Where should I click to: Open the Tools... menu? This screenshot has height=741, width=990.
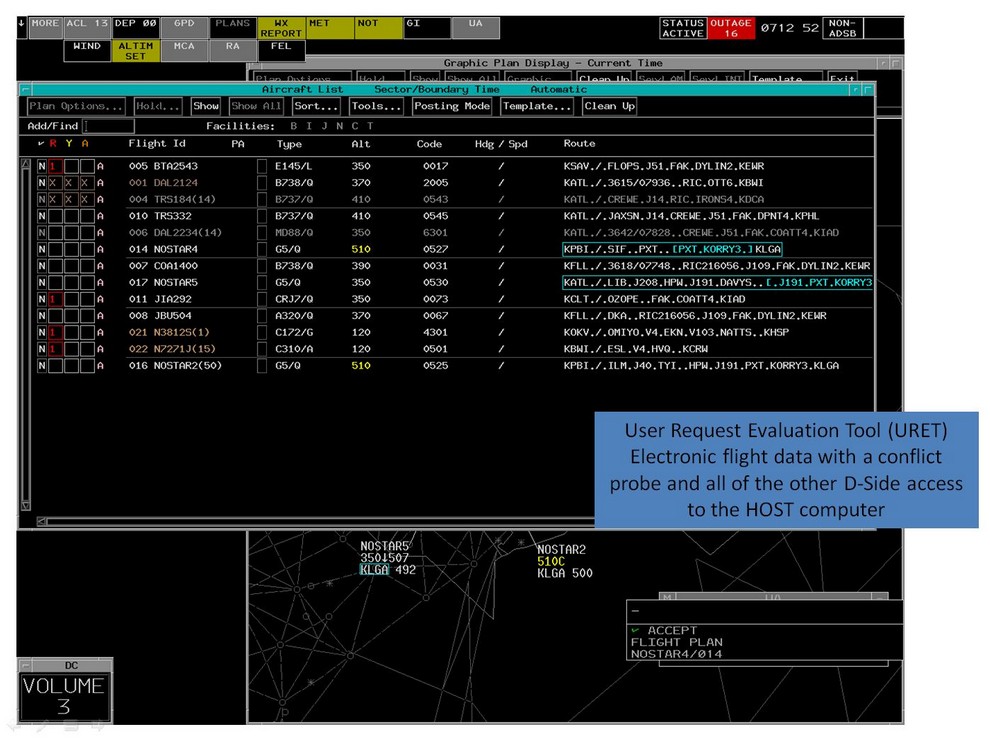376,106
